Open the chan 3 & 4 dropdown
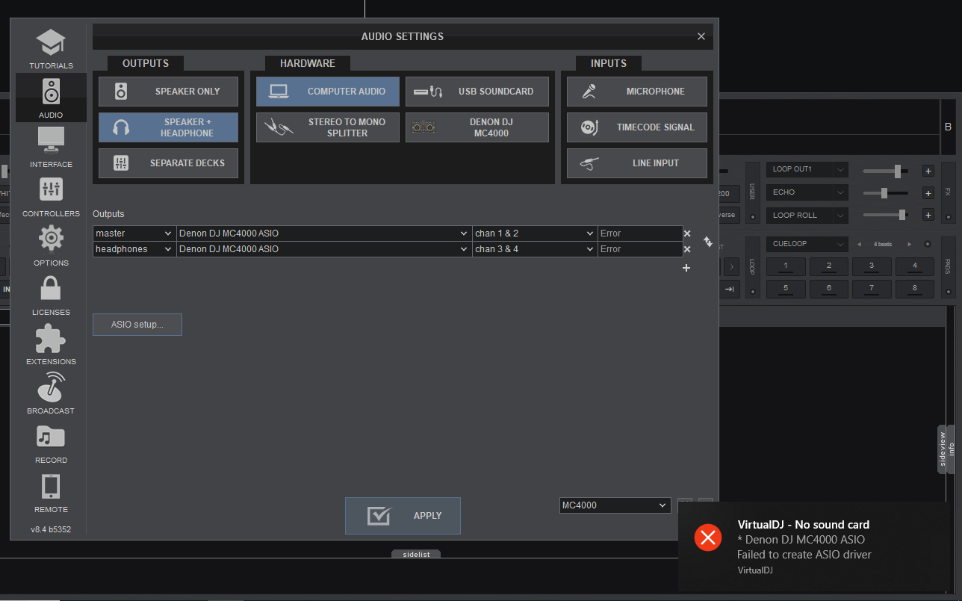 click(535, 249)
